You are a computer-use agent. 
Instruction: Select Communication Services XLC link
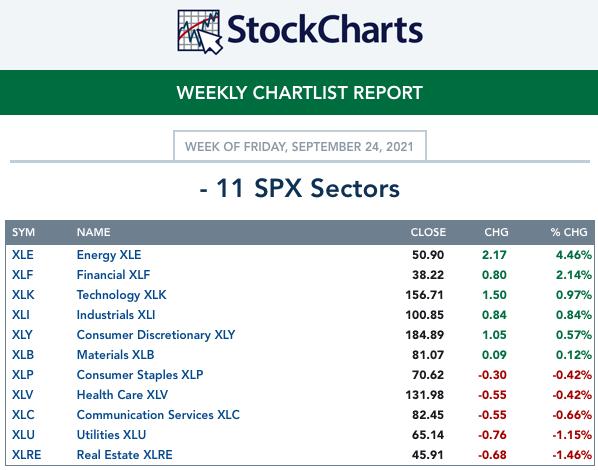(x=158, y=415)
